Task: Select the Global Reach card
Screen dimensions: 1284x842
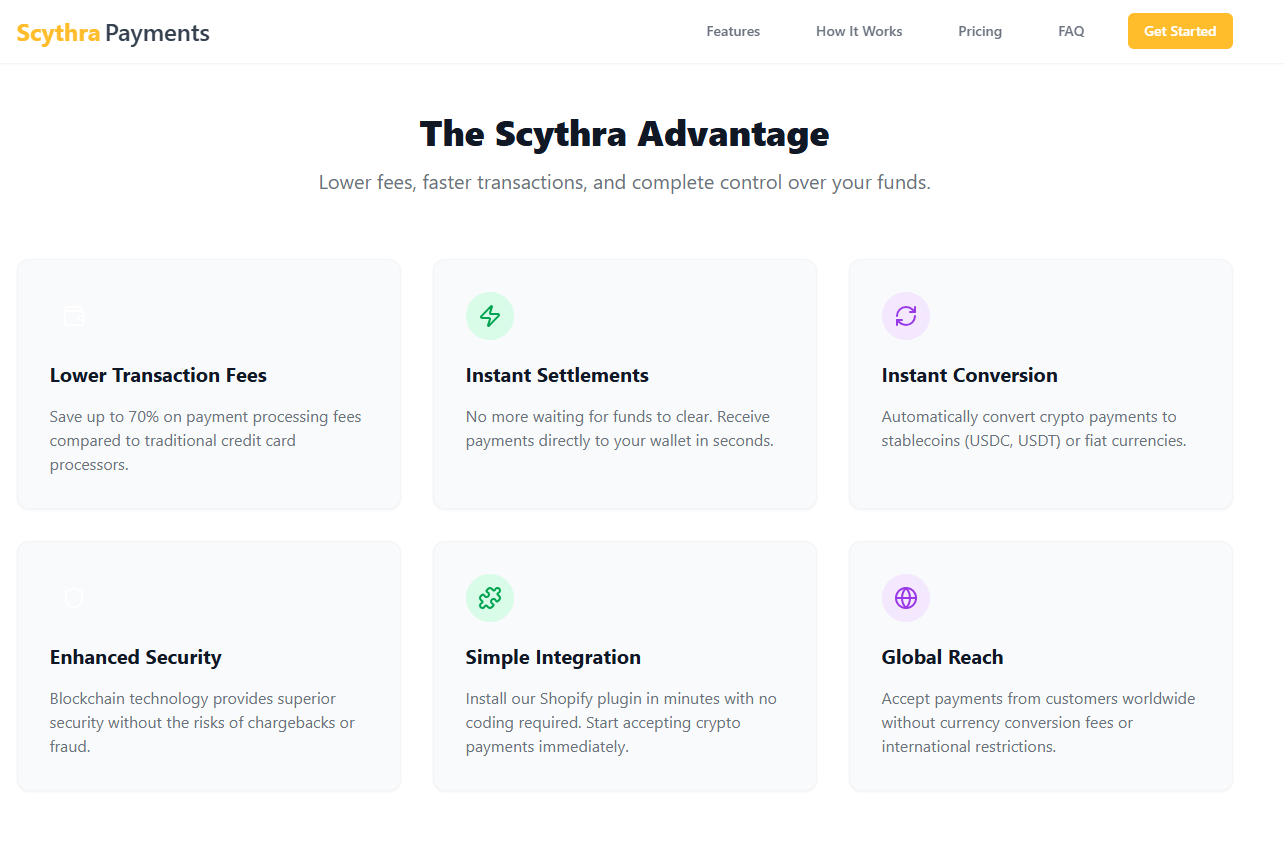Action: (x=1040, y=665)
